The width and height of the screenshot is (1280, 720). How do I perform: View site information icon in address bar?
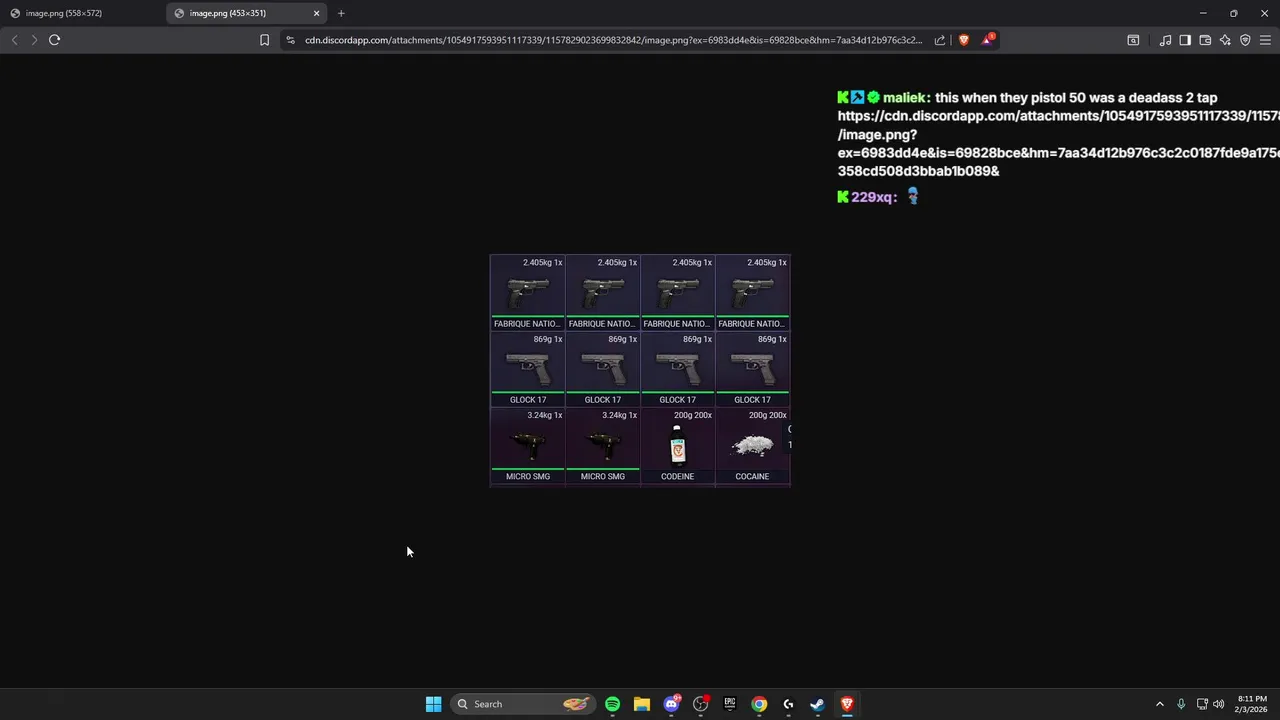pyautogui.click(x=290, y=40)
